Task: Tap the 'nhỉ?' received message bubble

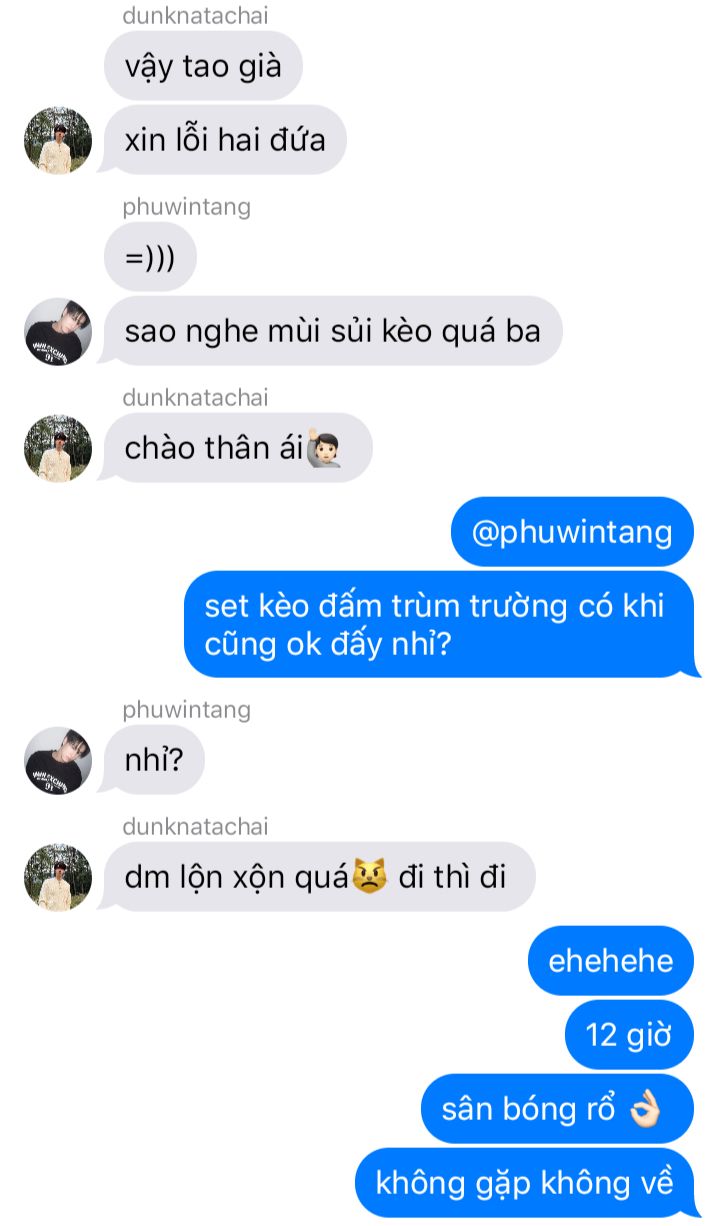Action: [154, 760]
